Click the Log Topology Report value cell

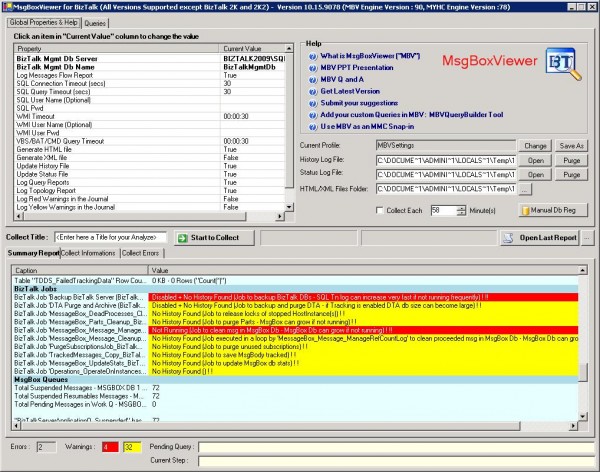pyautogui.click(x=253, y=191)
